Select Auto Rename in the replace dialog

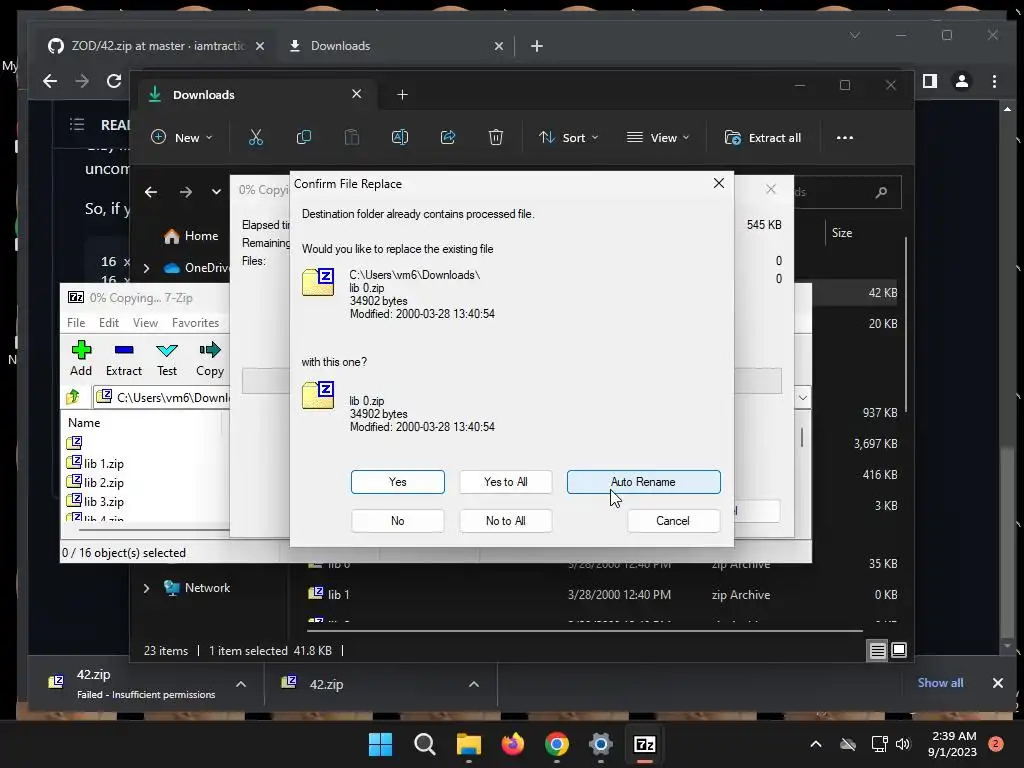coord(643,482)
